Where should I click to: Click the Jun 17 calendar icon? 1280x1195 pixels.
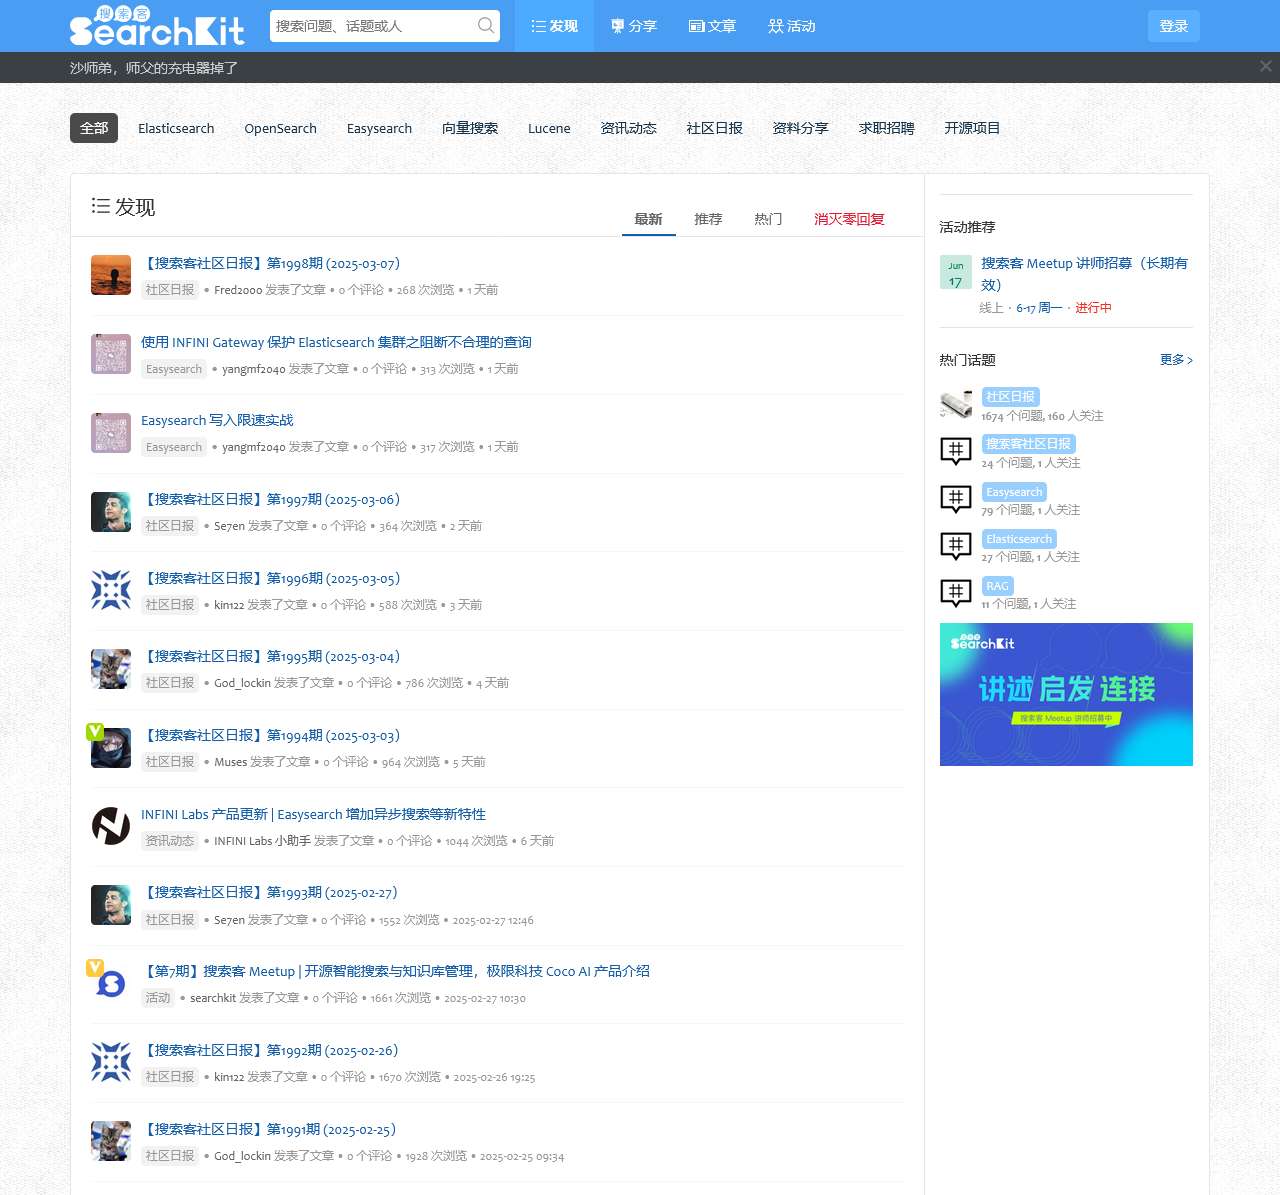[x=956, y=272]
